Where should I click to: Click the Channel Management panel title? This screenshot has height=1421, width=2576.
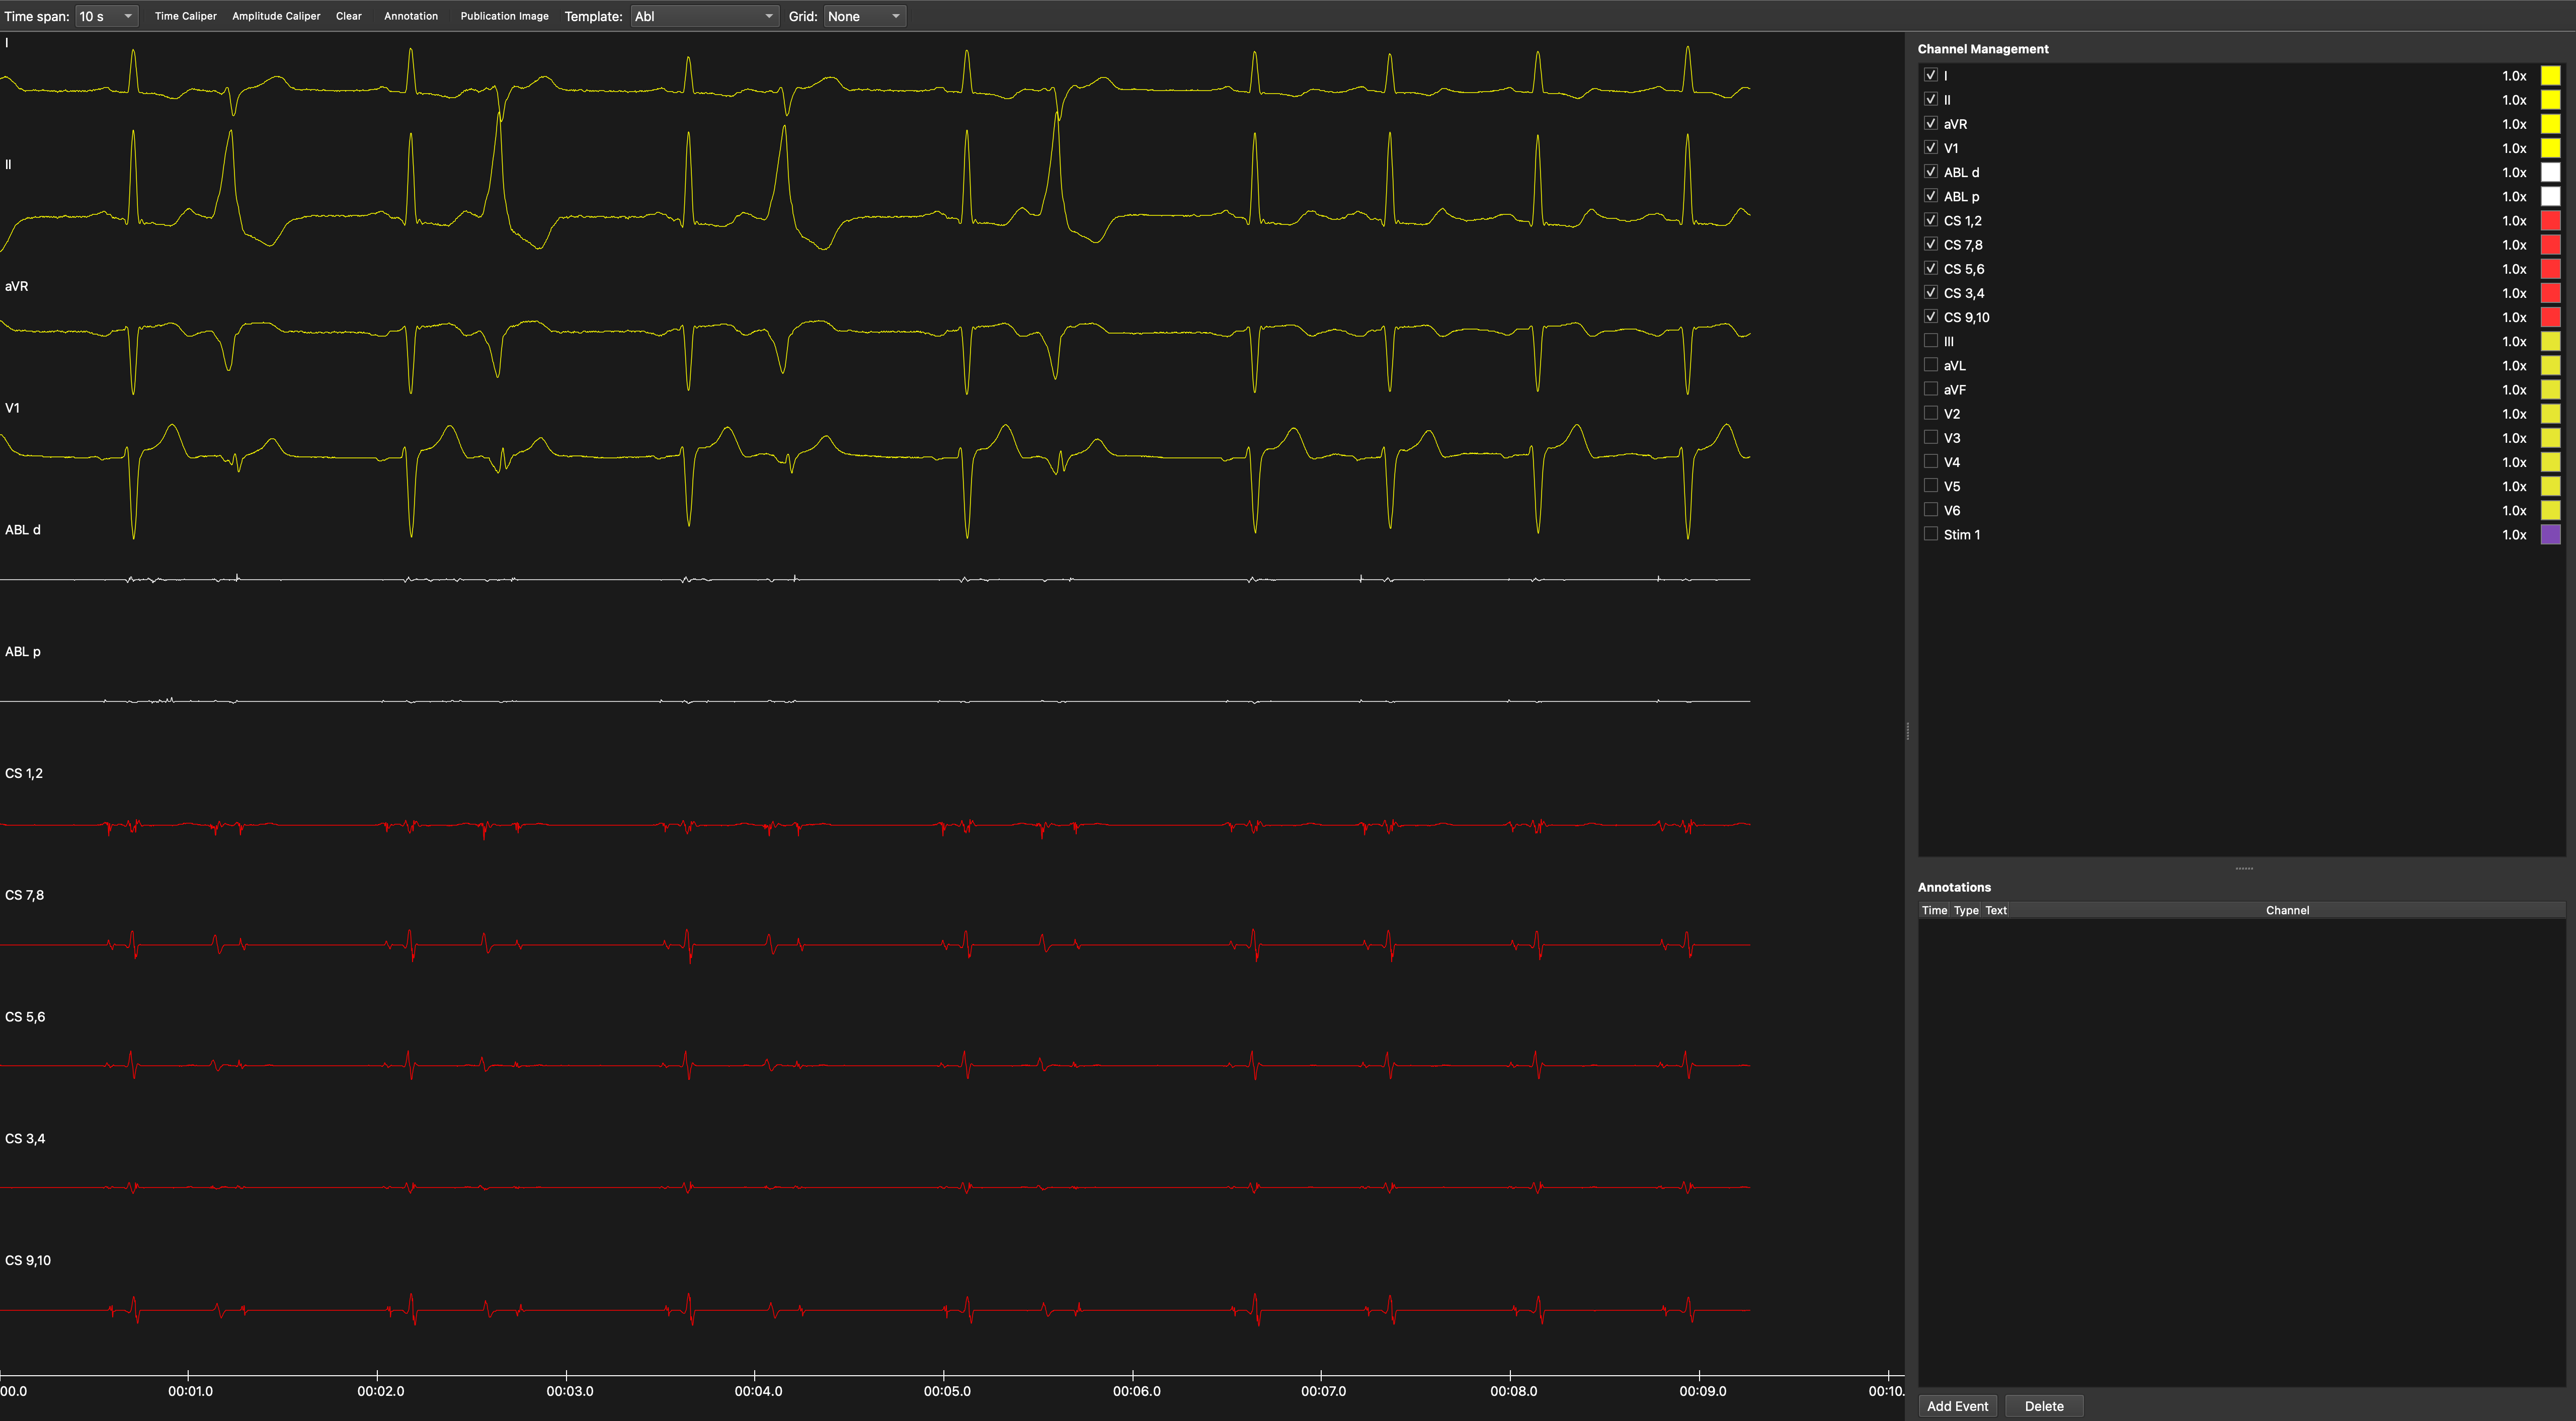point(1982,48)
